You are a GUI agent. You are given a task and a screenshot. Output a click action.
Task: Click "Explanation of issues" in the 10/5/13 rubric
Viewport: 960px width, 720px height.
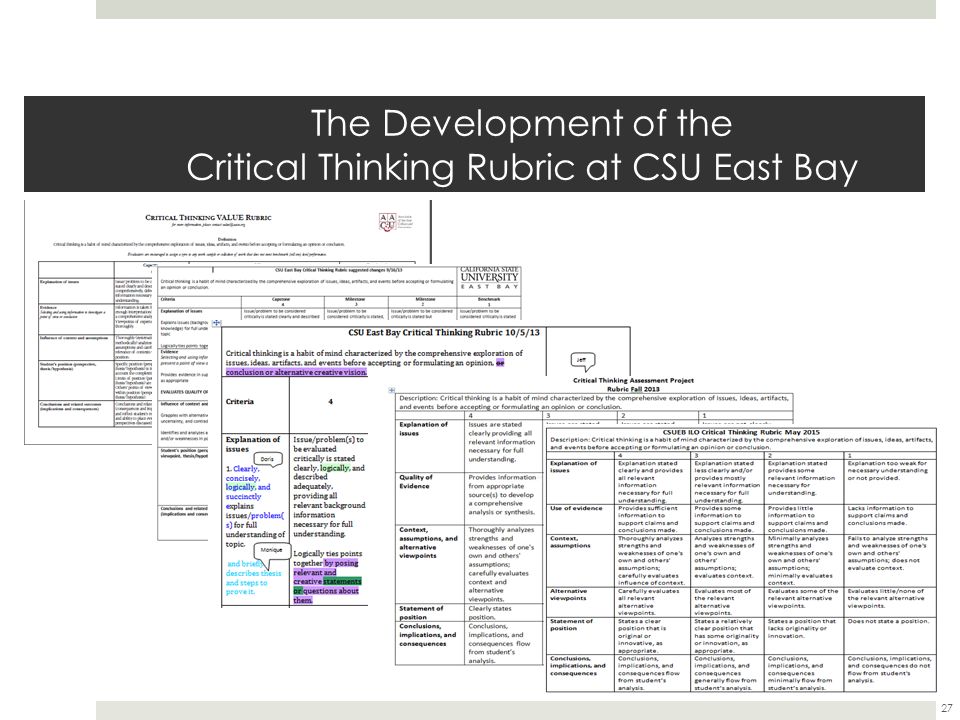pos(252,444)
